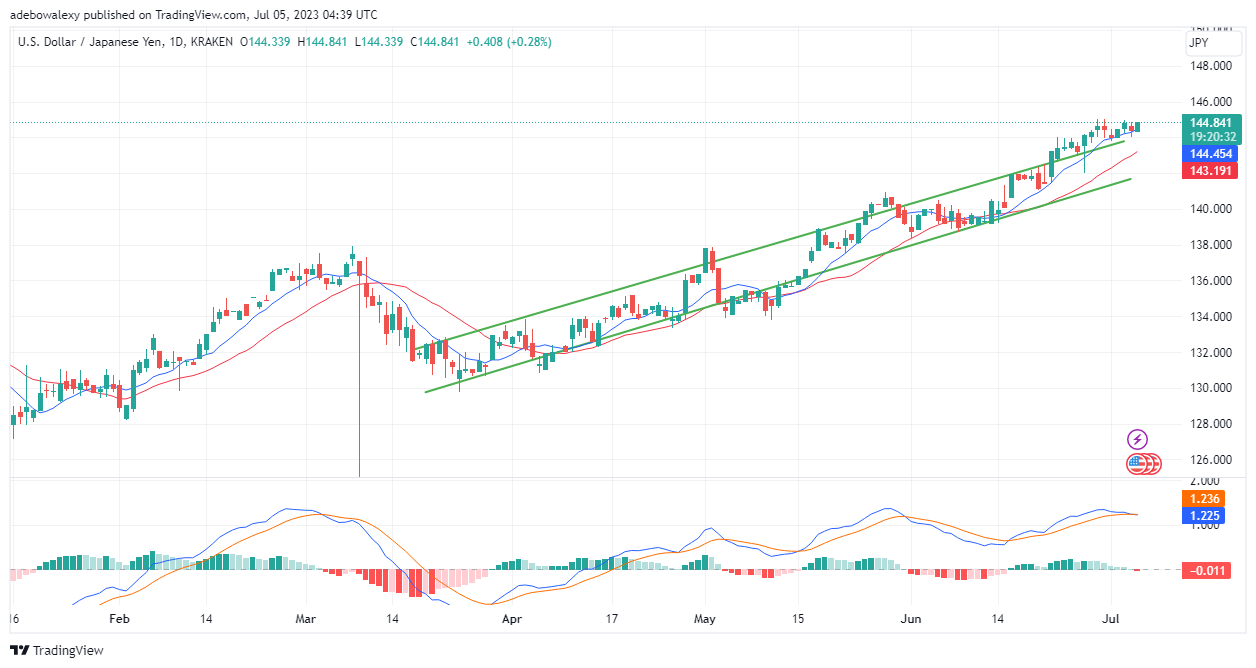Click the blue MACD value 1.225
Viewport: 1256px width, 668px height.
pos(1204,516)
